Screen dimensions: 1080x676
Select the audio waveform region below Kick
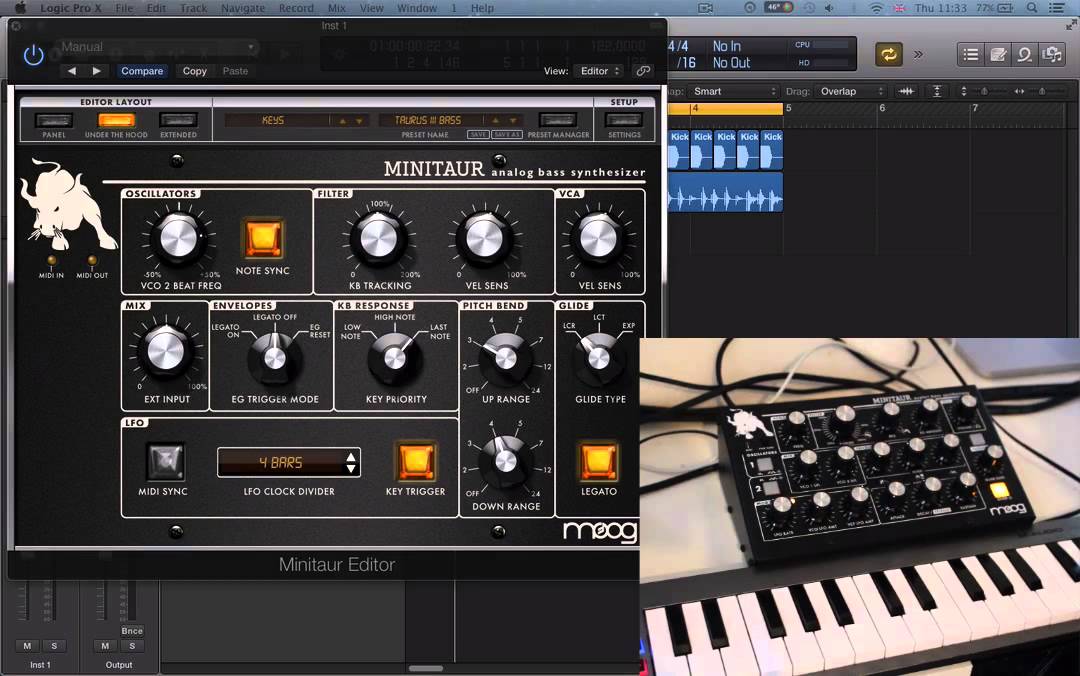pos(725,192)
